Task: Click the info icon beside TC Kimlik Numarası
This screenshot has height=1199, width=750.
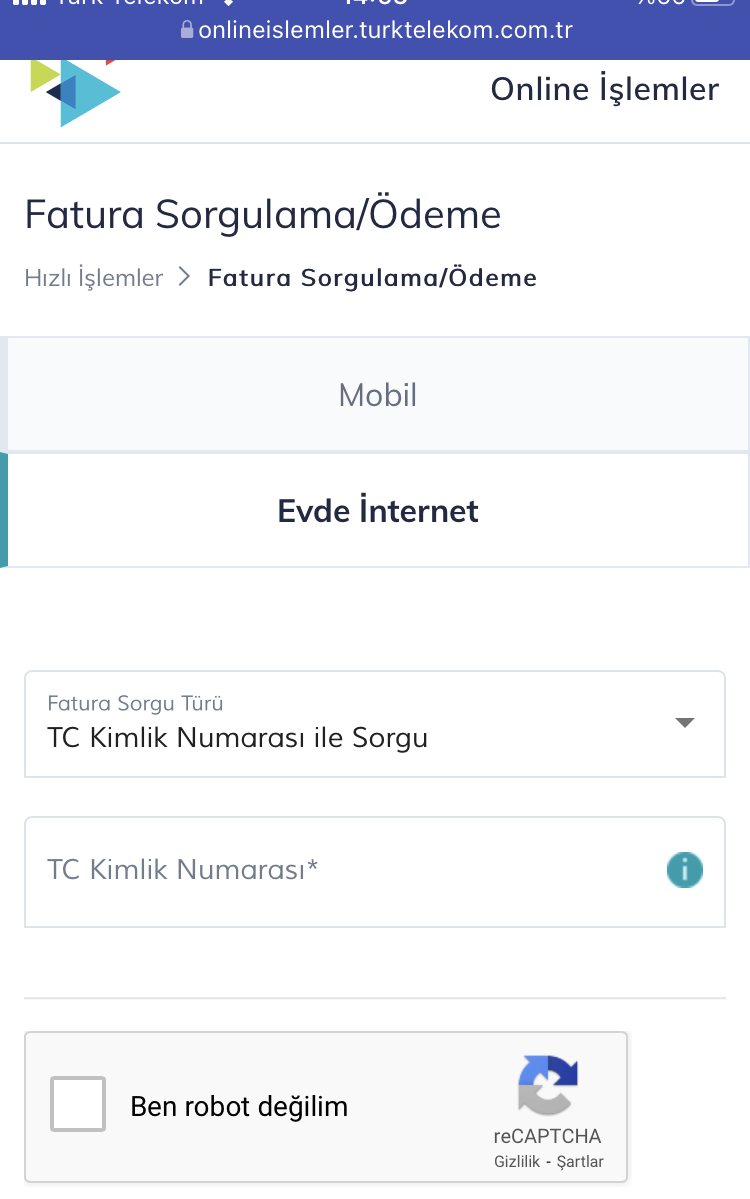Action: [685, 870]
